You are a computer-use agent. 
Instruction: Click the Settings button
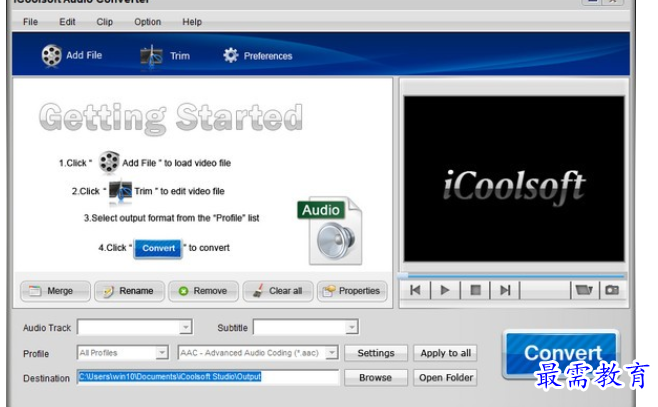pyautogui.click(x=376, y=353)
